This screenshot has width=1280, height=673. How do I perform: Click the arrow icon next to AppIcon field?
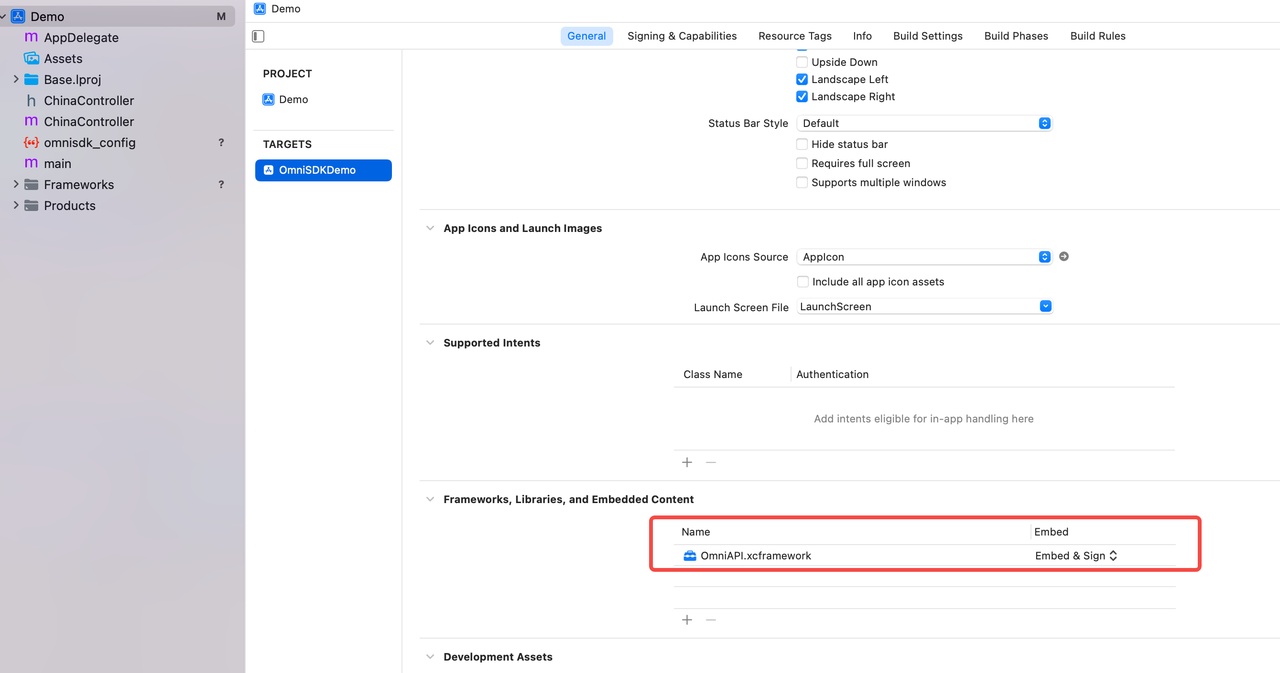pyautogui.click(x=1064, y=257)
